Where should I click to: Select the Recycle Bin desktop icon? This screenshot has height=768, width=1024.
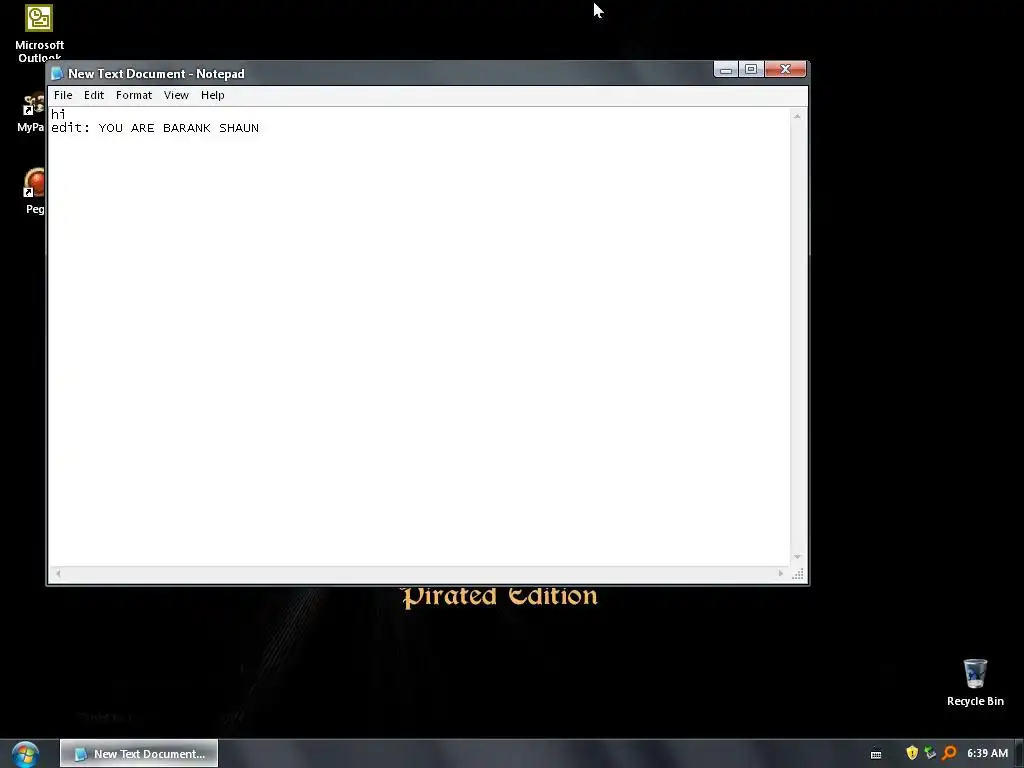point(975,682)
